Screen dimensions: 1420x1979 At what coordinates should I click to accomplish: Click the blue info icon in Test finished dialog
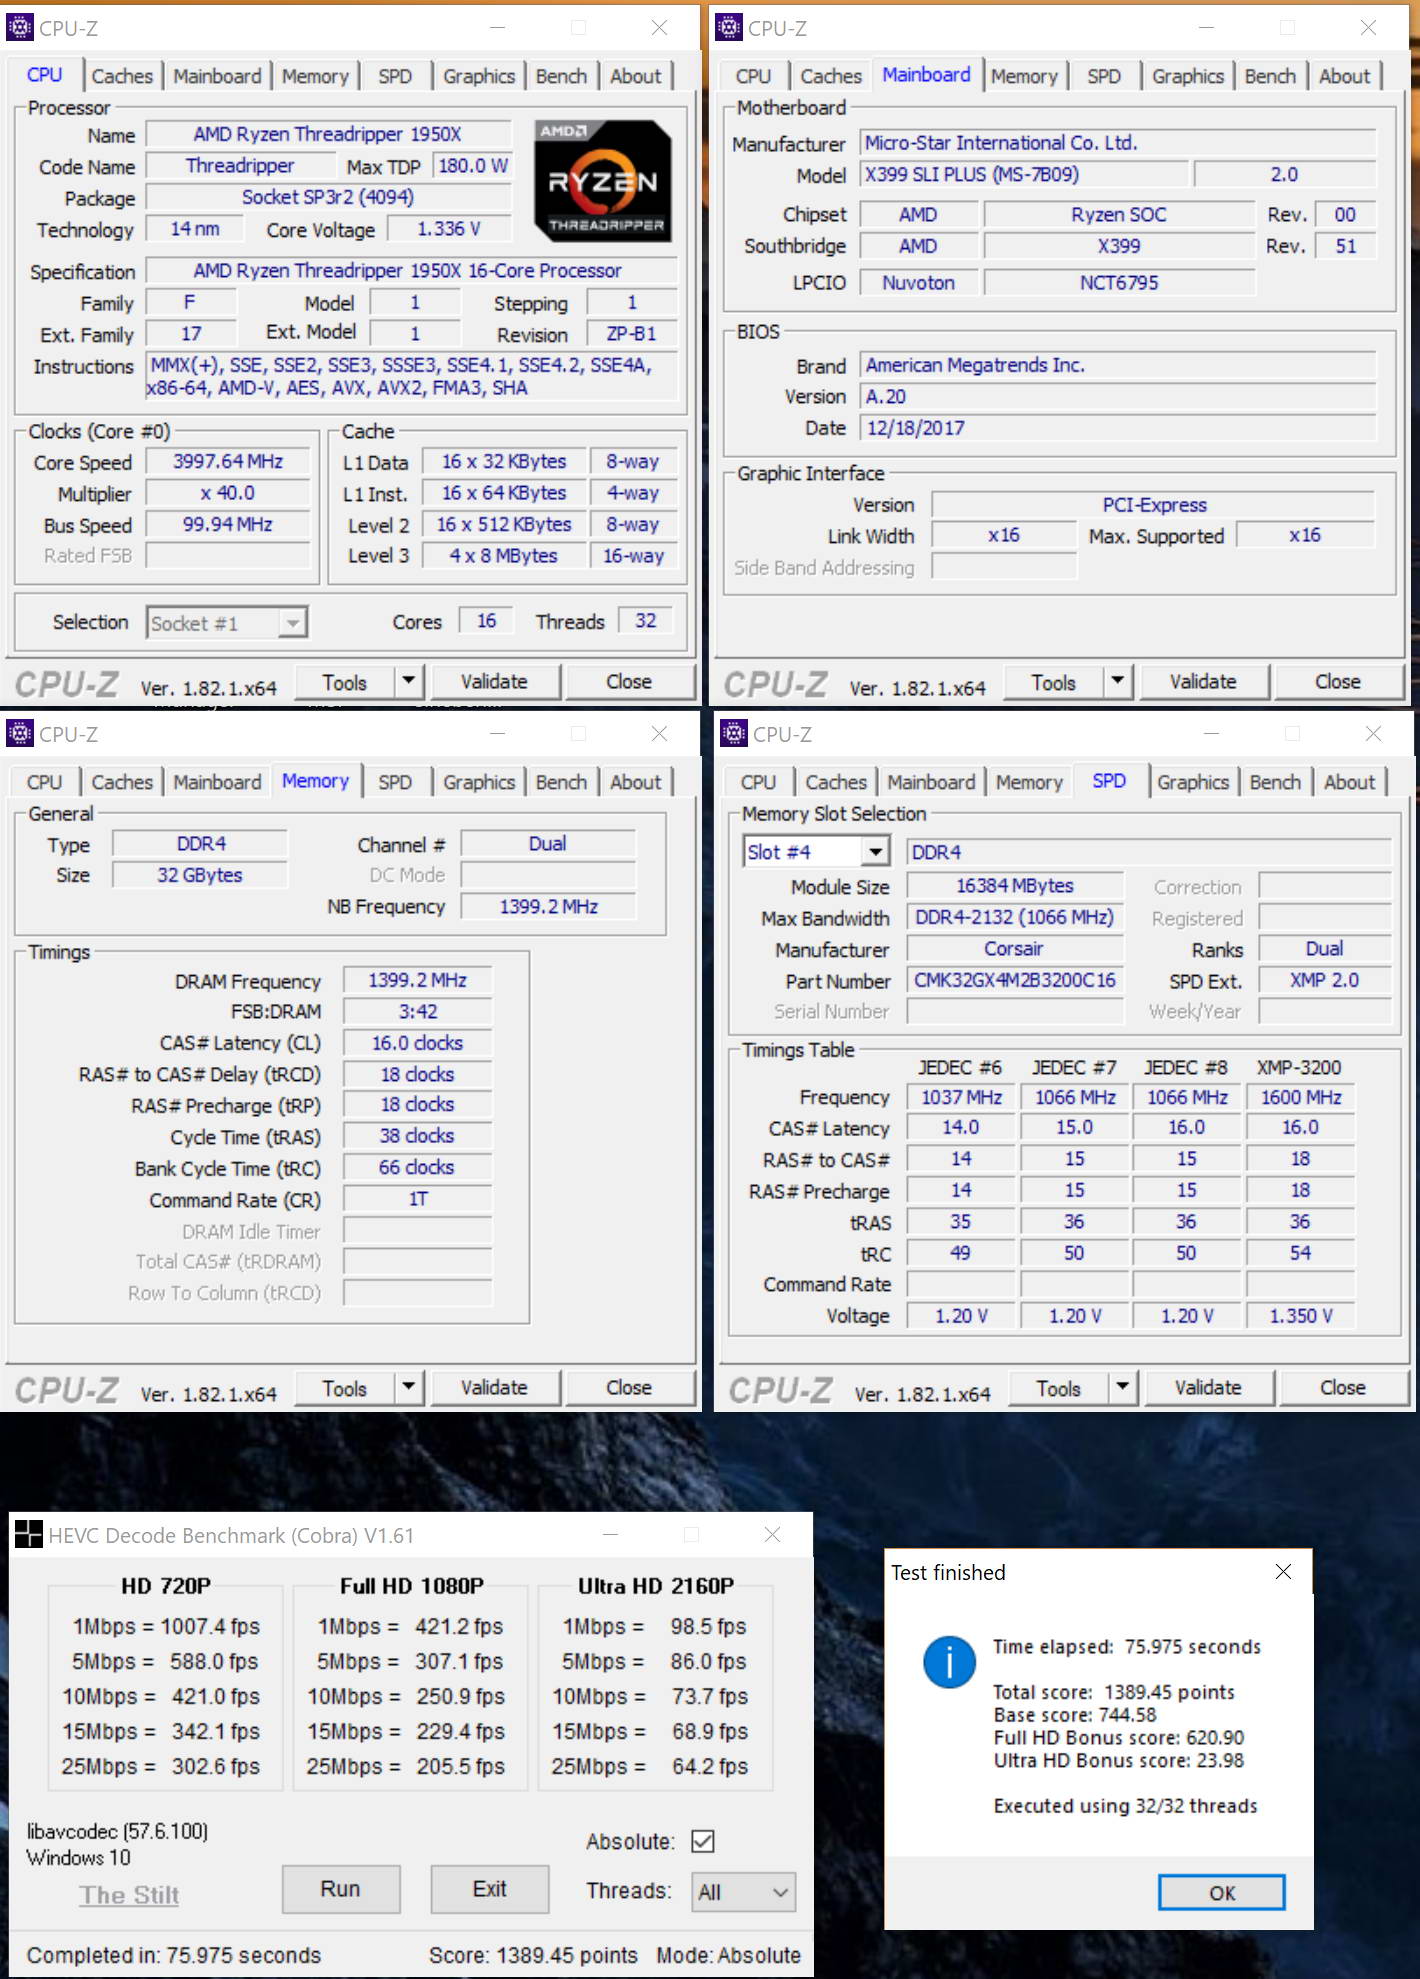pyautogui.click(x=948, y=1662)
